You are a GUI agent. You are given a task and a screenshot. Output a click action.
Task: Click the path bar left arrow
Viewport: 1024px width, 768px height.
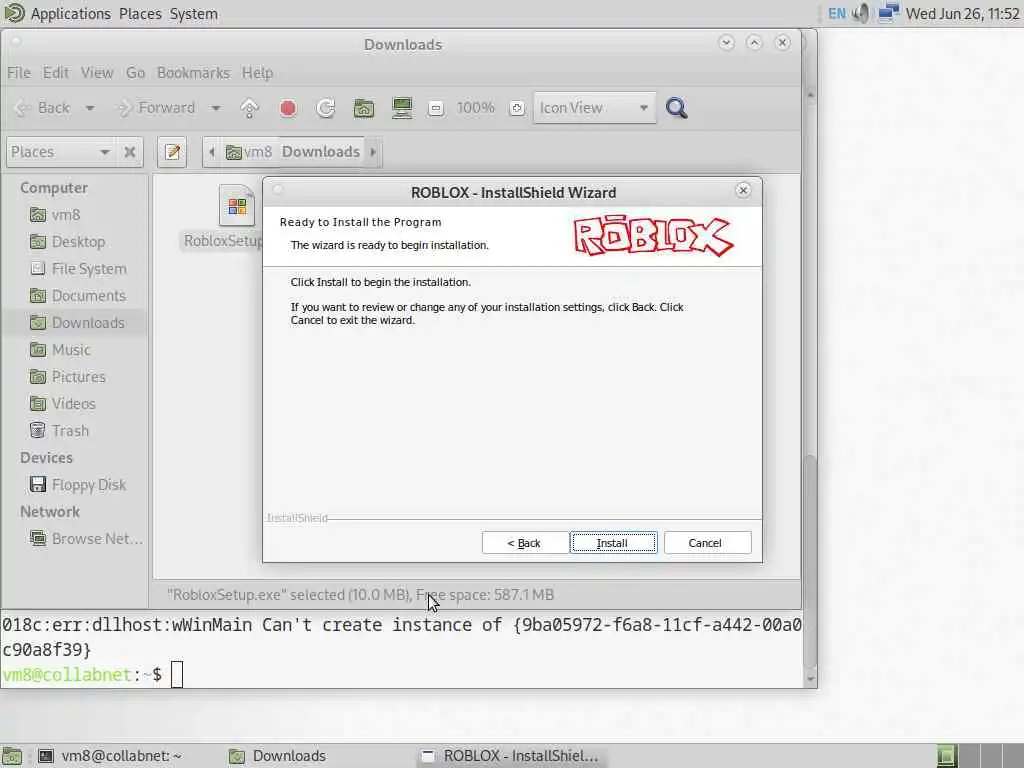click(x=212, y=152)
